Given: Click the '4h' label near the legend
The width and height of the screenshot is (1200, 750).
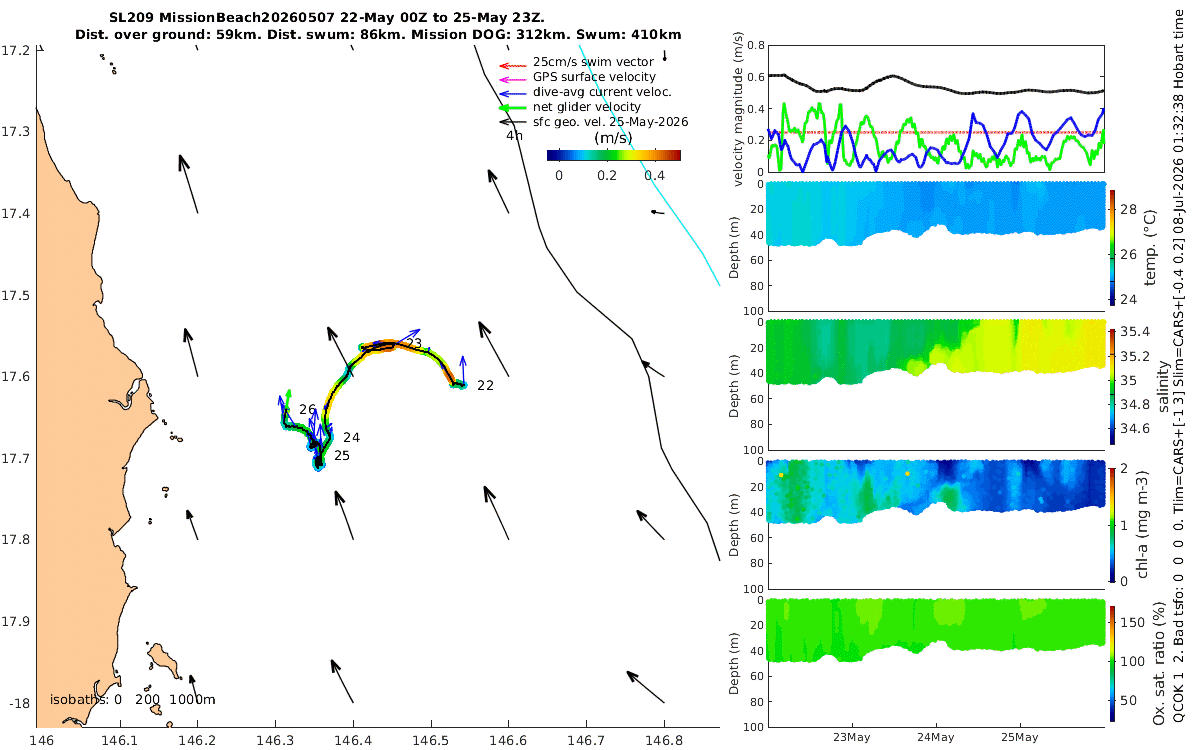Looking at the screenshot, I should [x=514, y=135].
